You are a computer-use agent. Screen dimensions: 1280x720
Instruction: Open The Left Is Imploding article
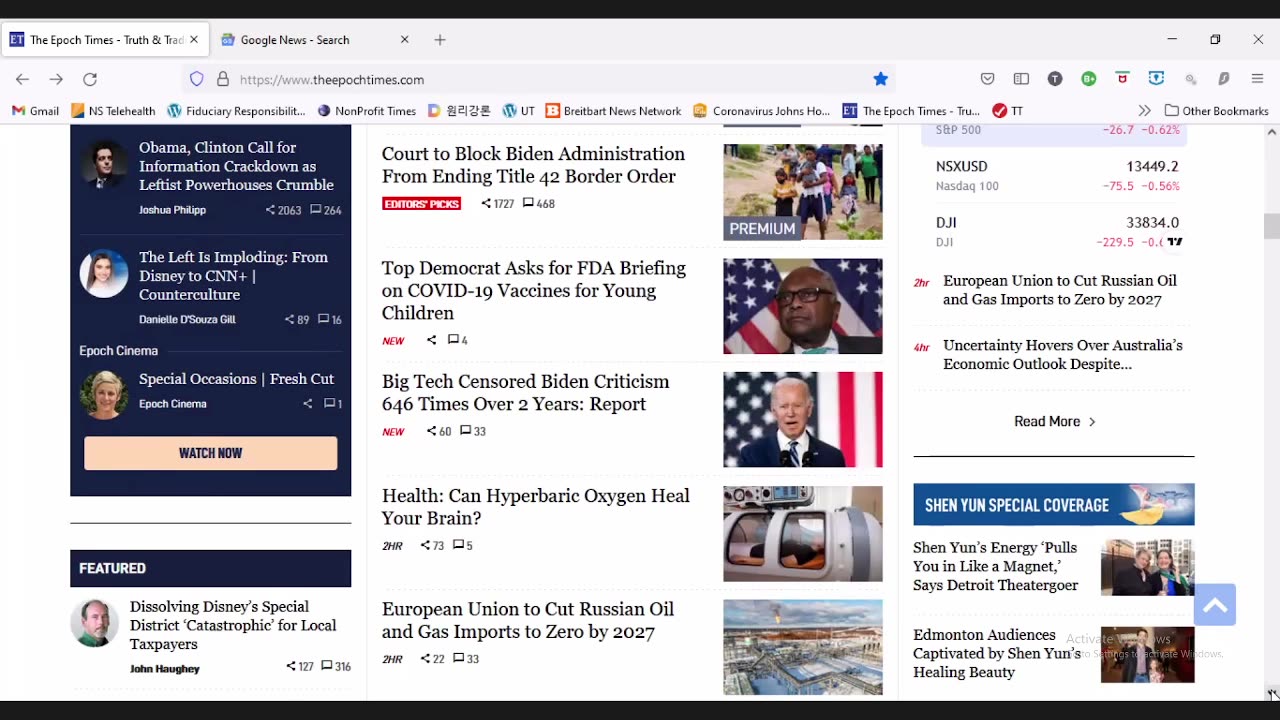(234, 275)
